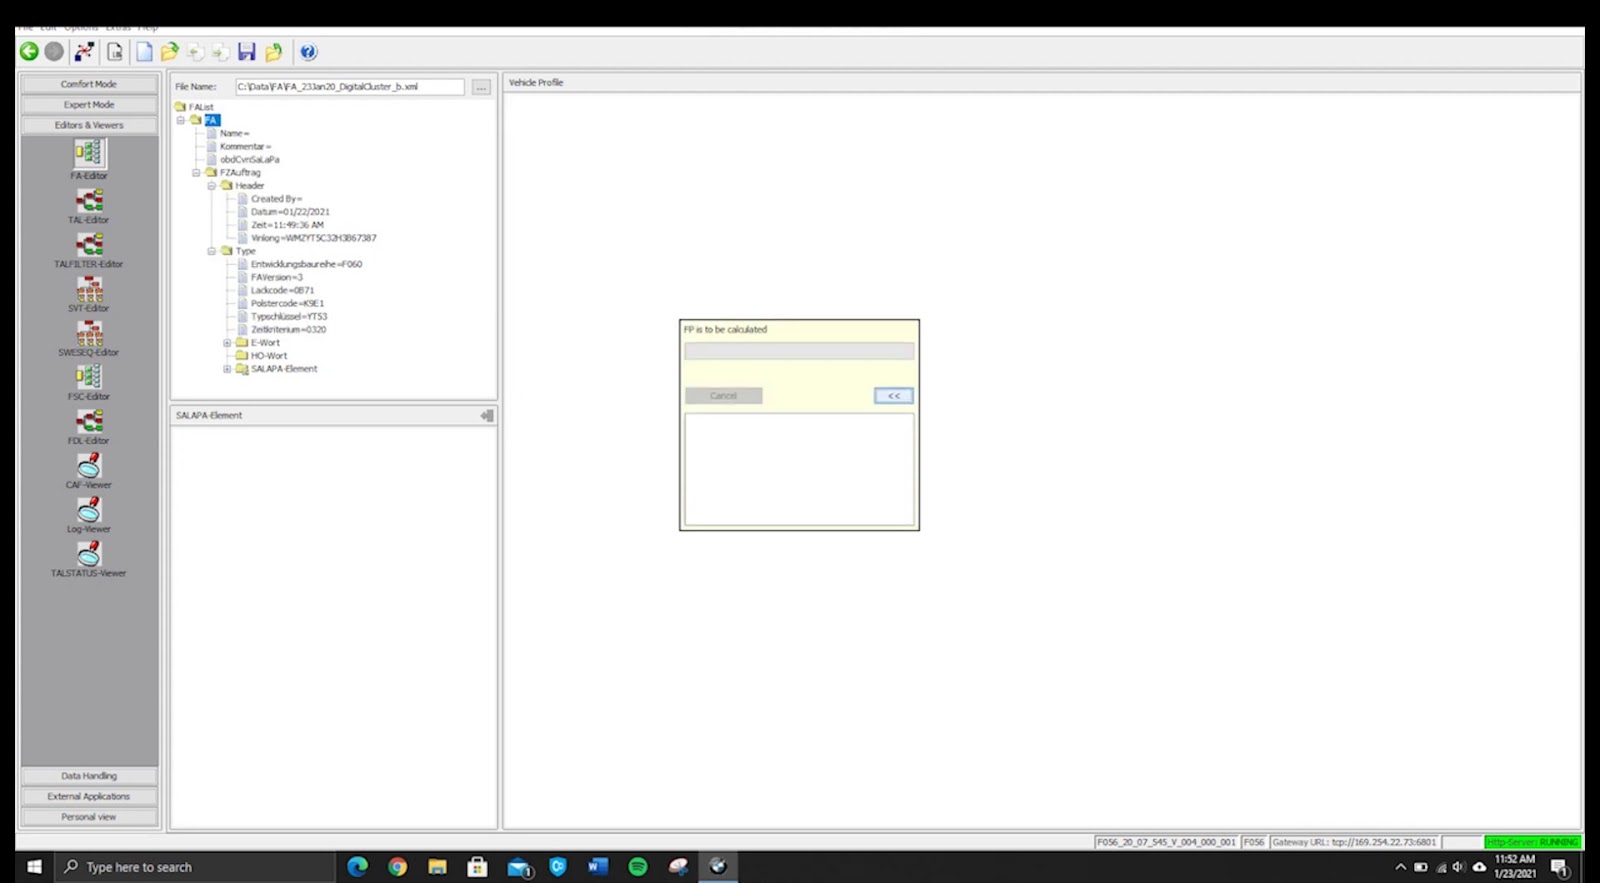Click the new blank document icon
1600x883 pixels.
click(145, 52)
